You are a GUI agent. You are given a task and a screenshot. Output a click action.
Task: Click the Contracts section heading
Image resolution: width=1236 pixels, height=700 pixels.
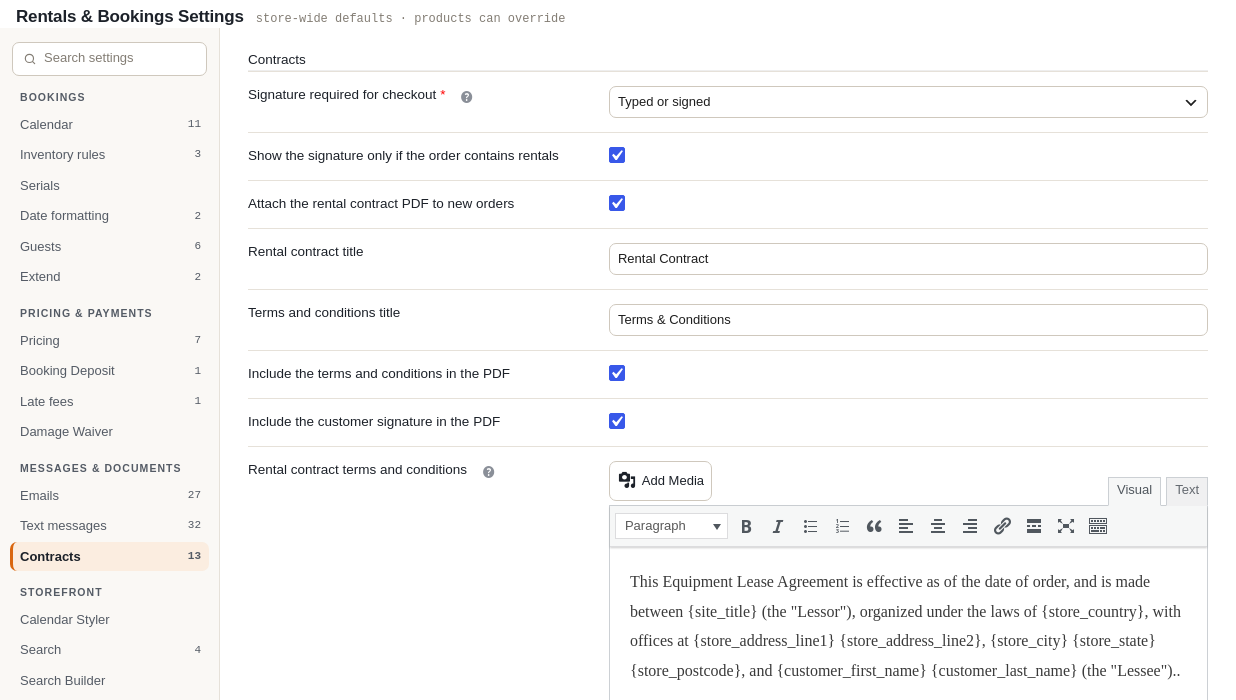(x=277, y=60)
